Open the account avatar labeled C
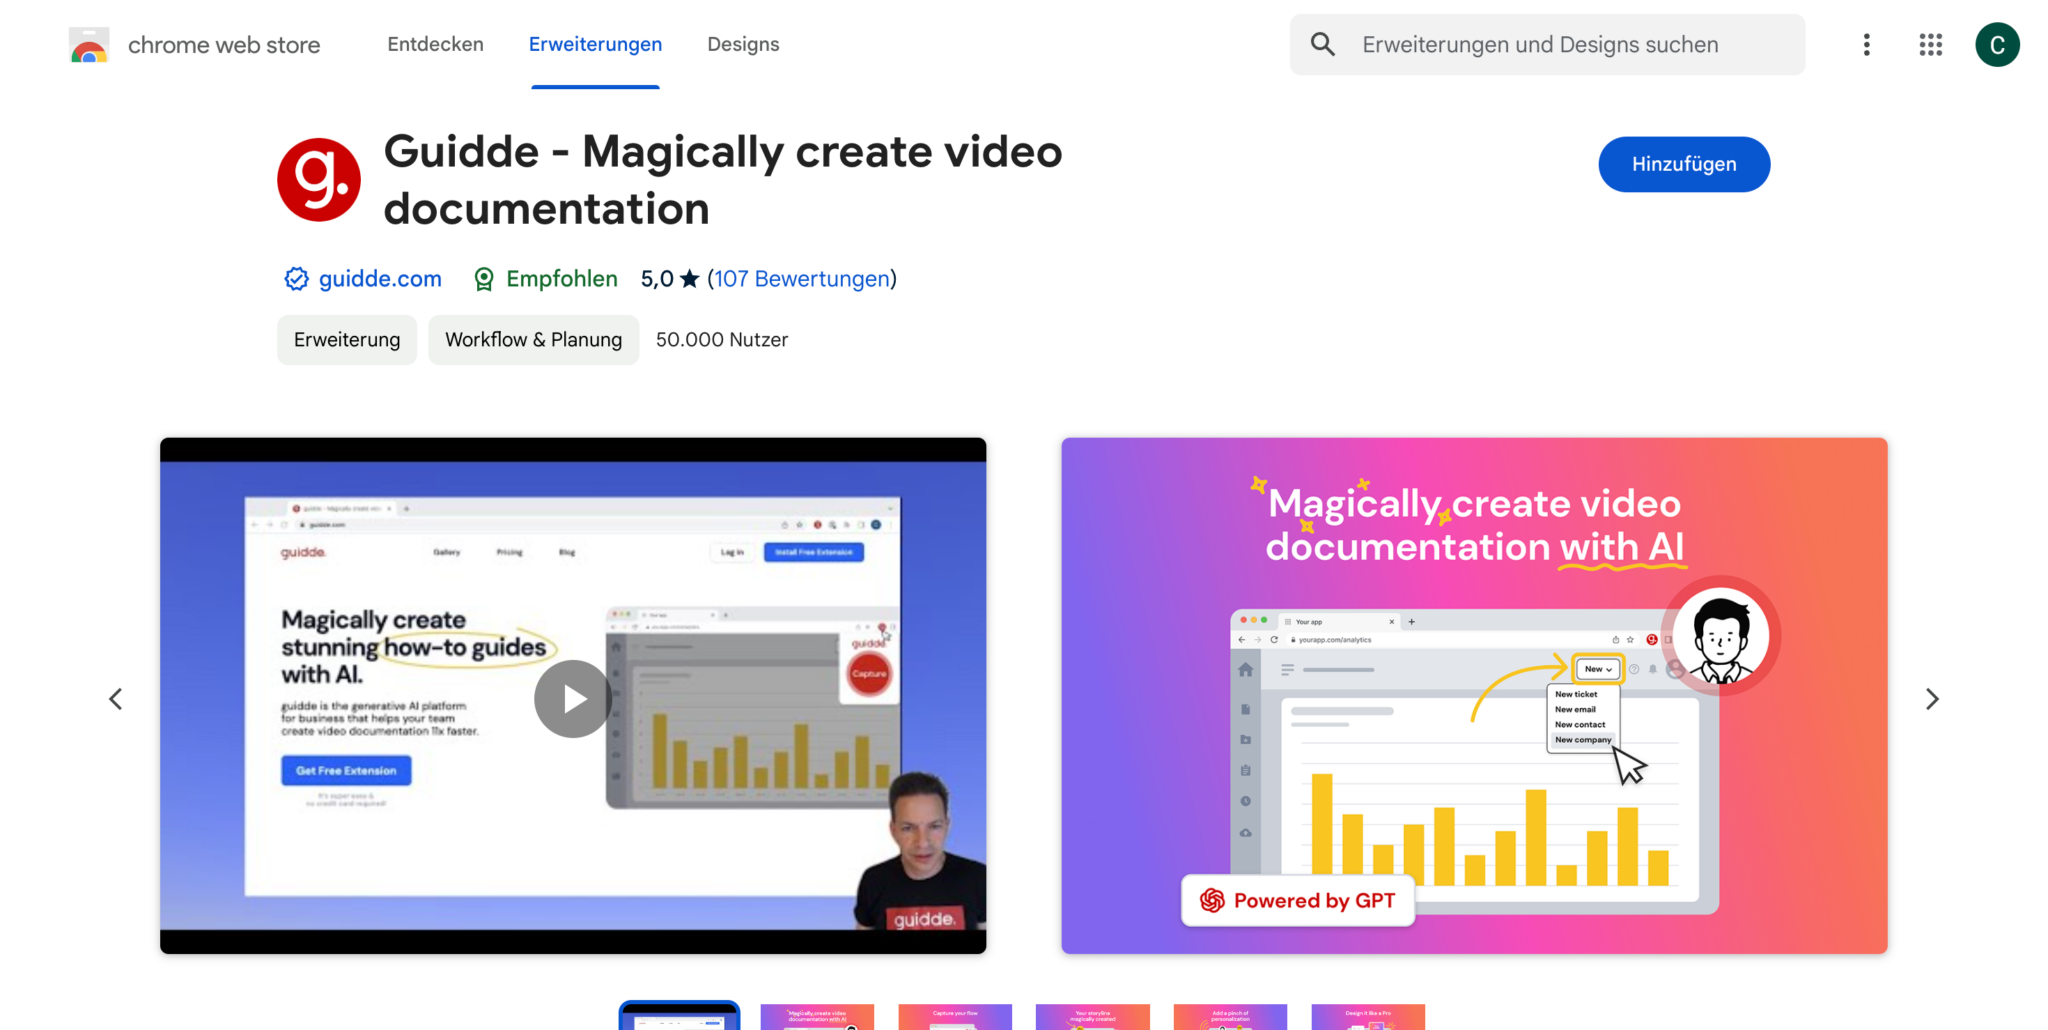This screenshot has height=1030, width=2048. point(1996,45)
